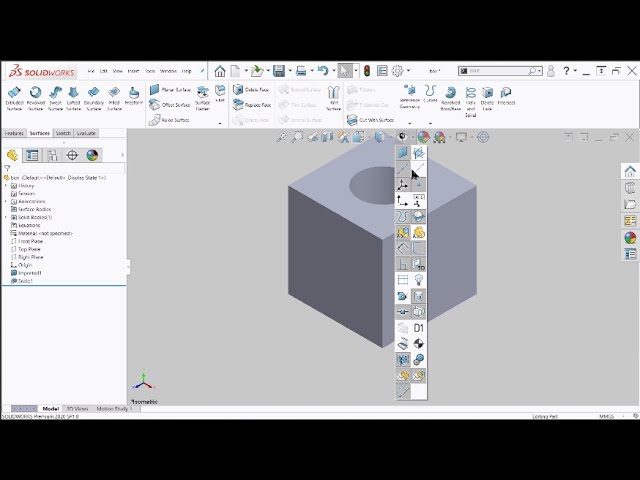Select the Extruded Surface tool
640x480 pixels.
[14, 97]
